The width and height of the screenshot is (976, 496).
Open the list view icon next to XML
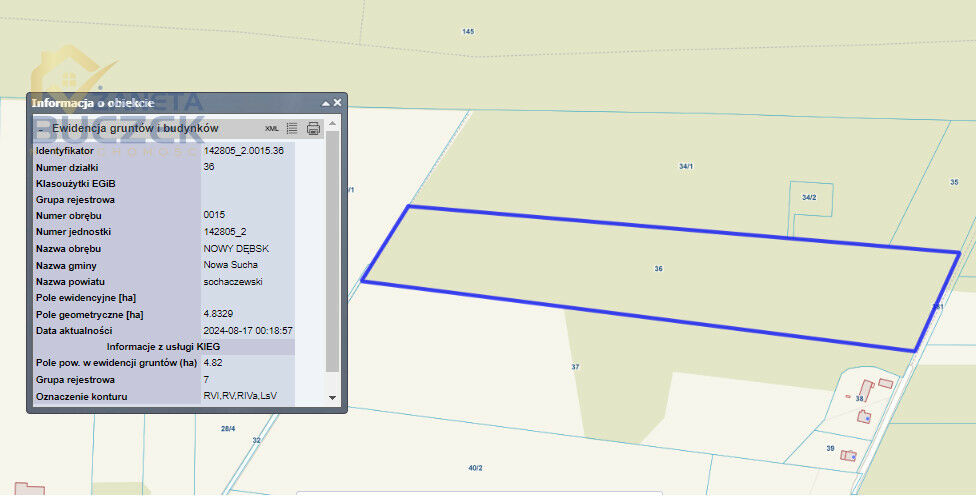[x=292, y=129]
